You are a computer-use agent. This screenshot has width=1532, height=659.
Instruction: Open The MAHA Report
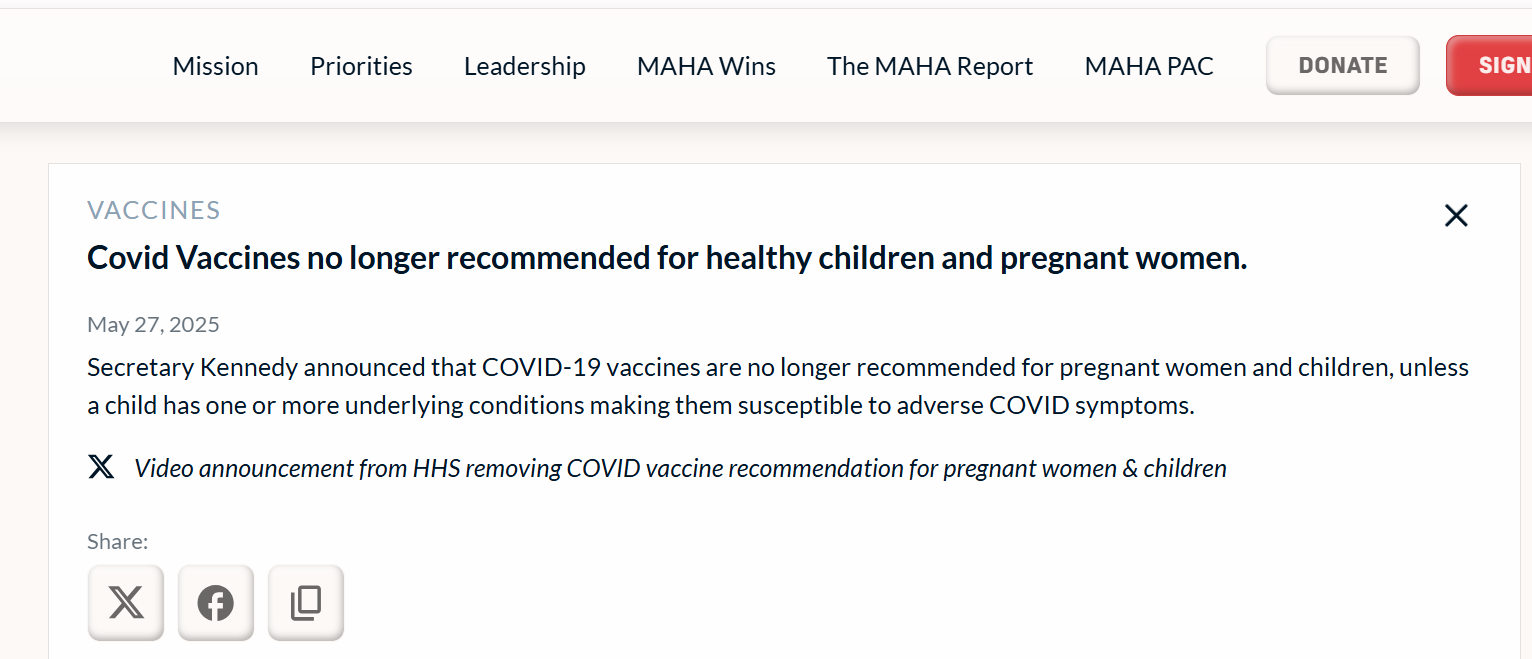(930, 66)
